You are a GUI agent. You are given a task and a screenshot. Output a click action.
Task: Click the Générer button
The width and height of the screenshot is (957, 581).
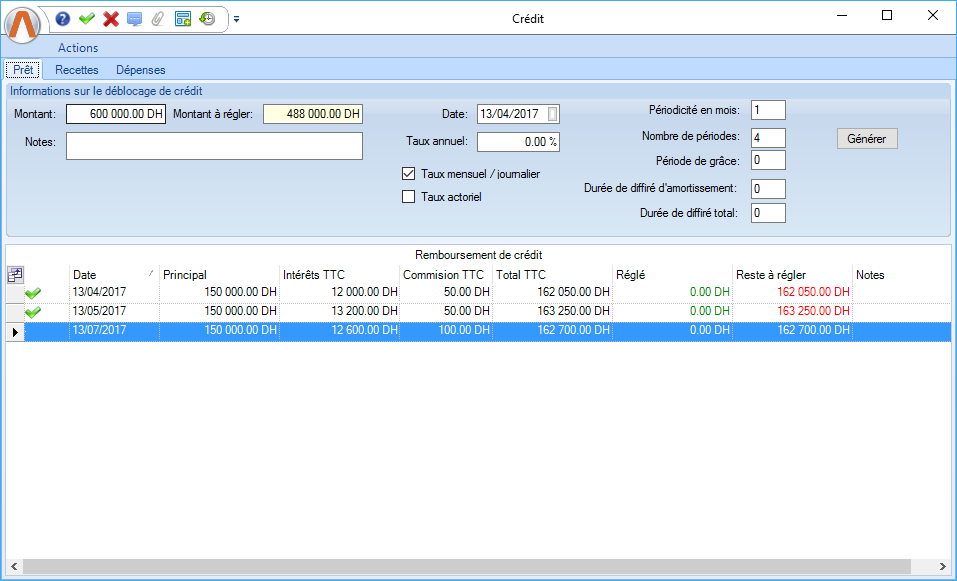tap(866, 139)
